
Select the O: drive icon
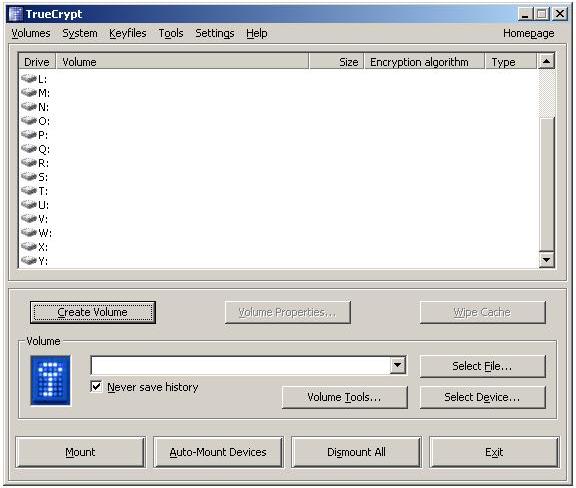(x=29, y=121)
